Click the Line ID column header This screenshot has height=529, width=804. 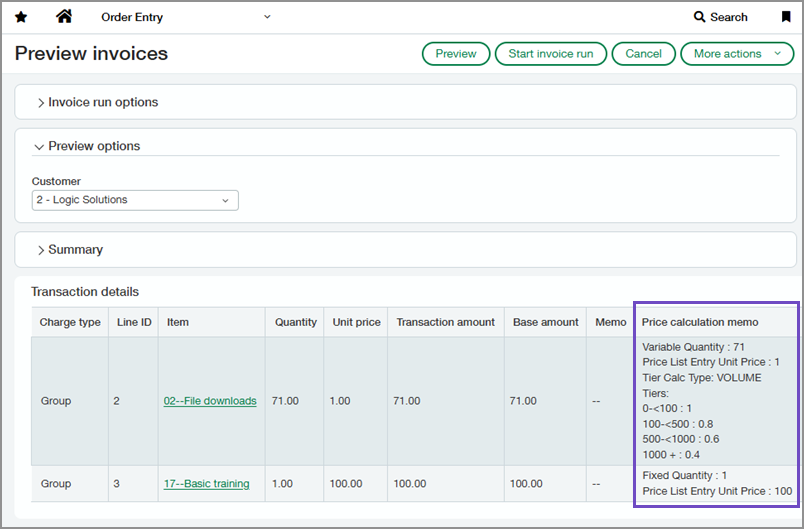(134, 322)
